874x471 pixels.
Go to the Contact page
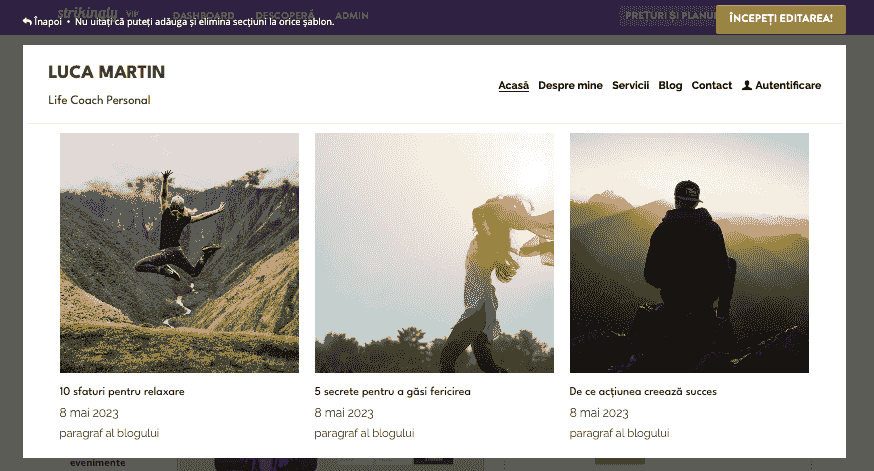pos(711,85)
